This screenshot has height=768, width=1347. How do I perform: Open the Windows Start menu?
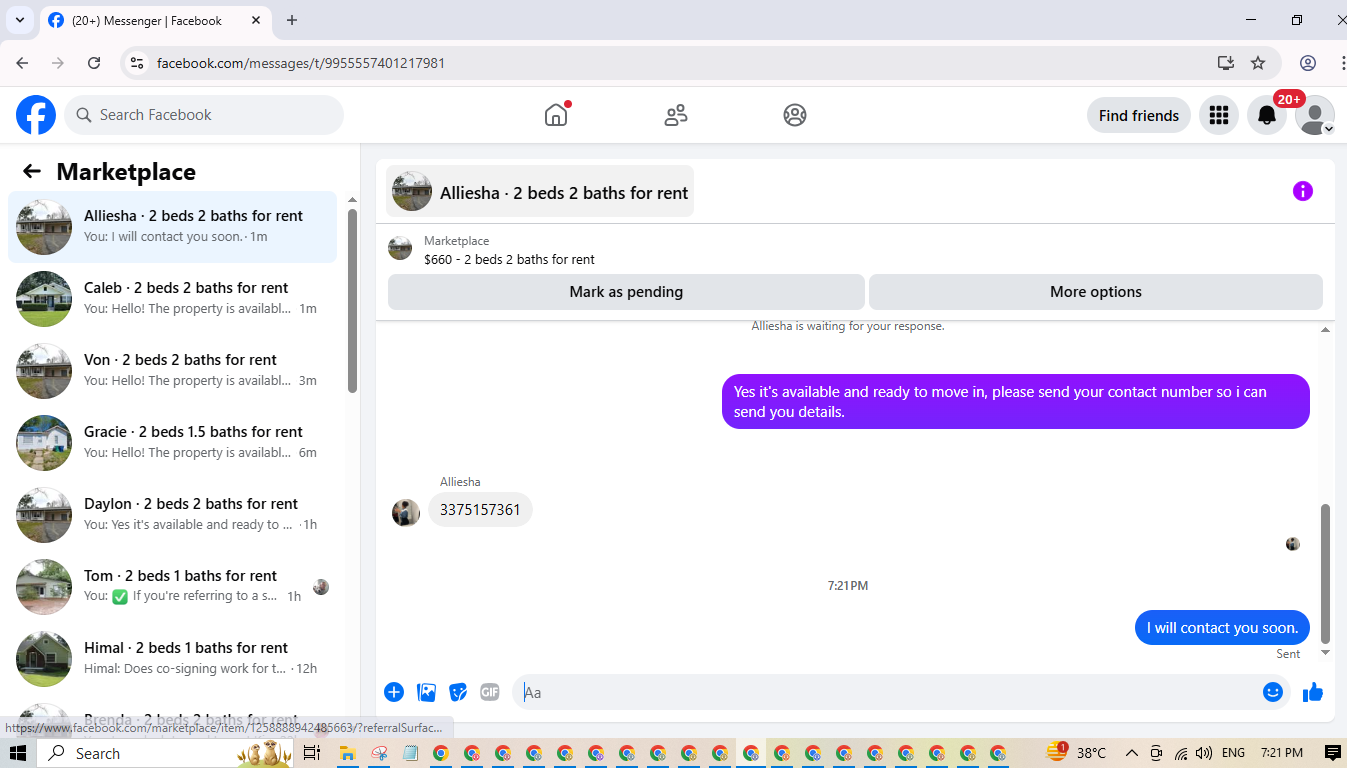[18, 753]
